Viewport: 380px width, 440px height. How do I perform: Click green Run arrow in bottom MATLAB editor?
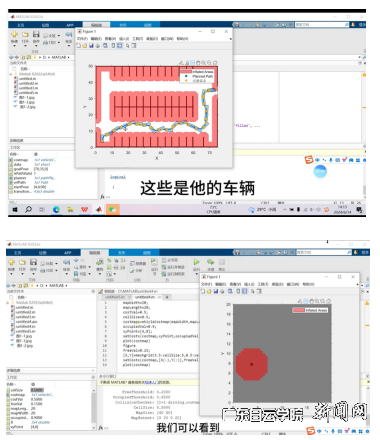tap(197, 262)
